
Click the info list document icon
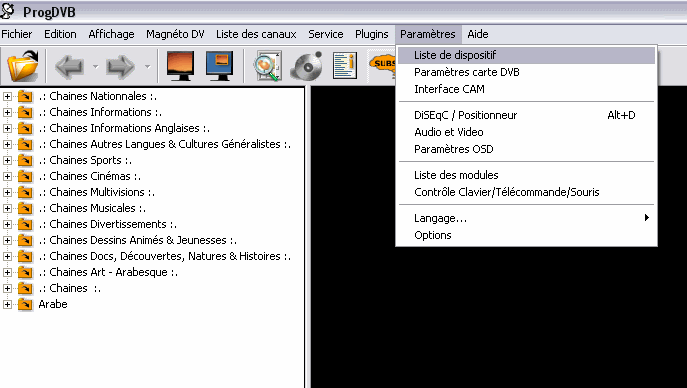click(x=344, y=66)
